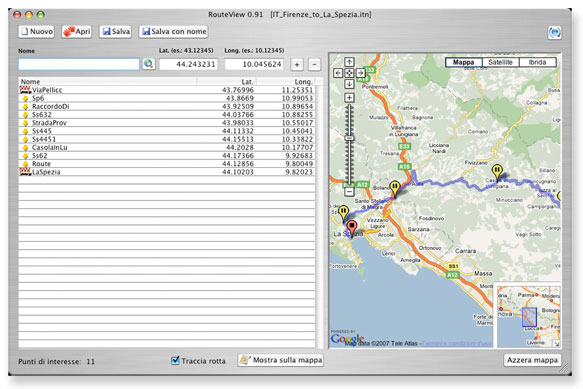Select the Ss445 waypoint row
Viewport: 583px width, 389px height.
pyautogui.click(x=167, y=131)
